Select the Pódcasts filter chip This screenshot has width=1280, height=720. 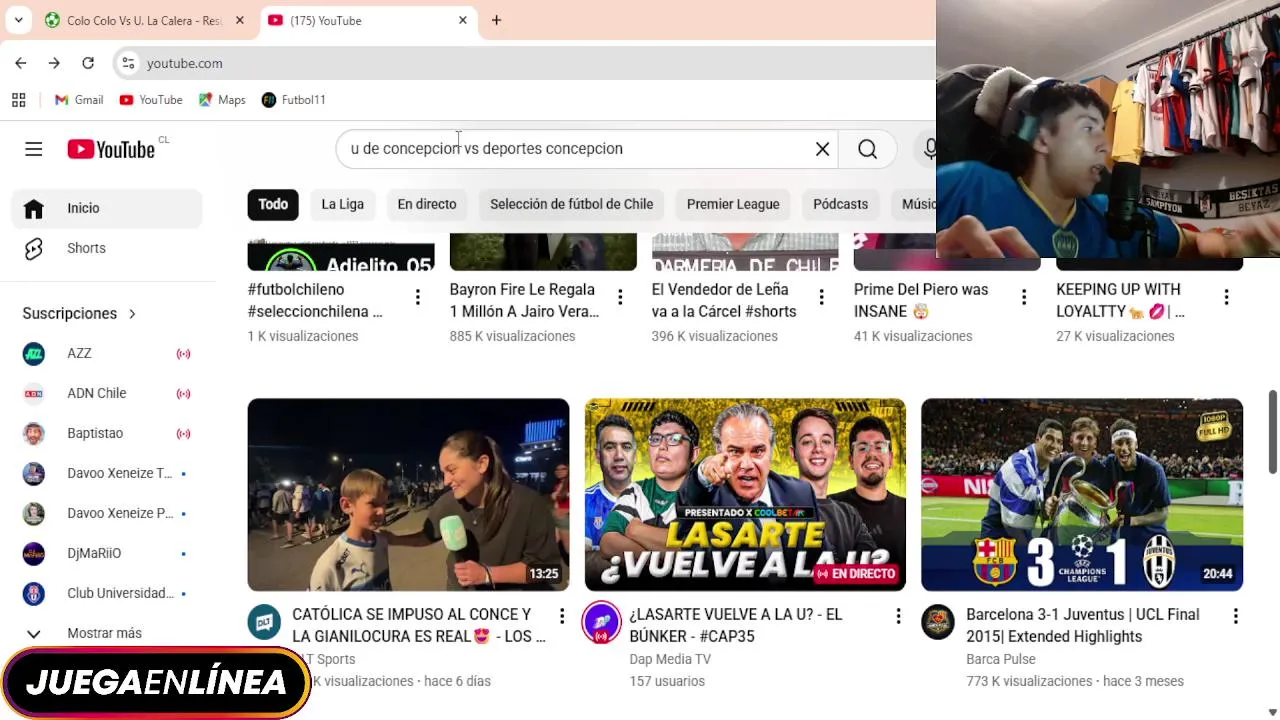coord(840,204)
